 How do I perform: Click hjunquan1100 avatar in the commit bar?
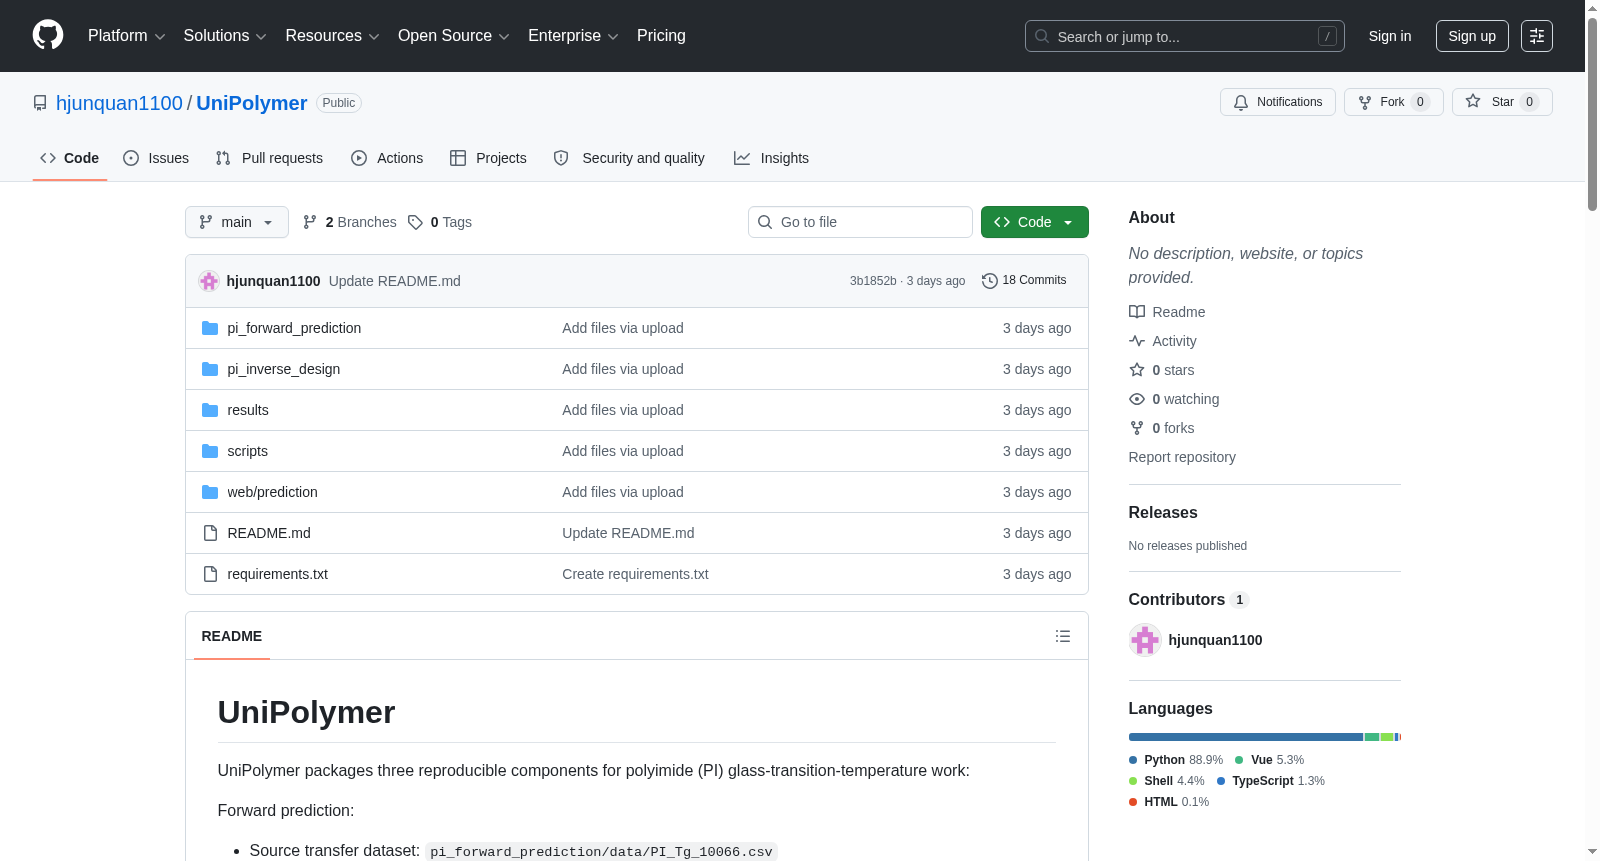pos(209,281)
